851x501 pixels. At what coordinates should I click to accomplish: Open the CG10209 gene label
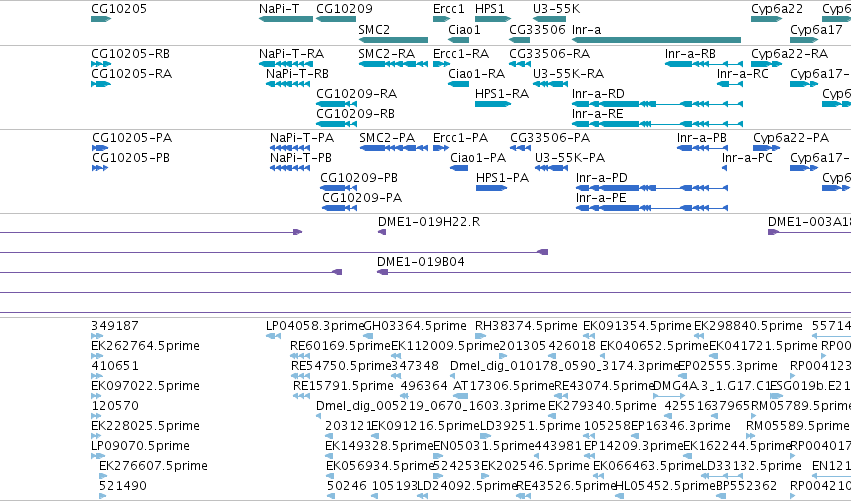[x=344, y=9]
